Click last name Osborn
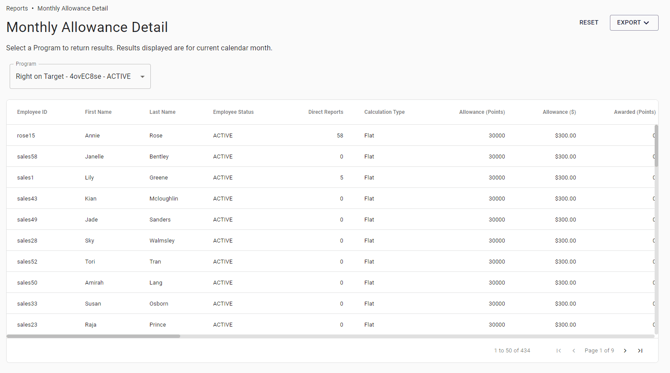Image resolution: width=670 pixels, height=373 pixels. [x=159, y=303]
